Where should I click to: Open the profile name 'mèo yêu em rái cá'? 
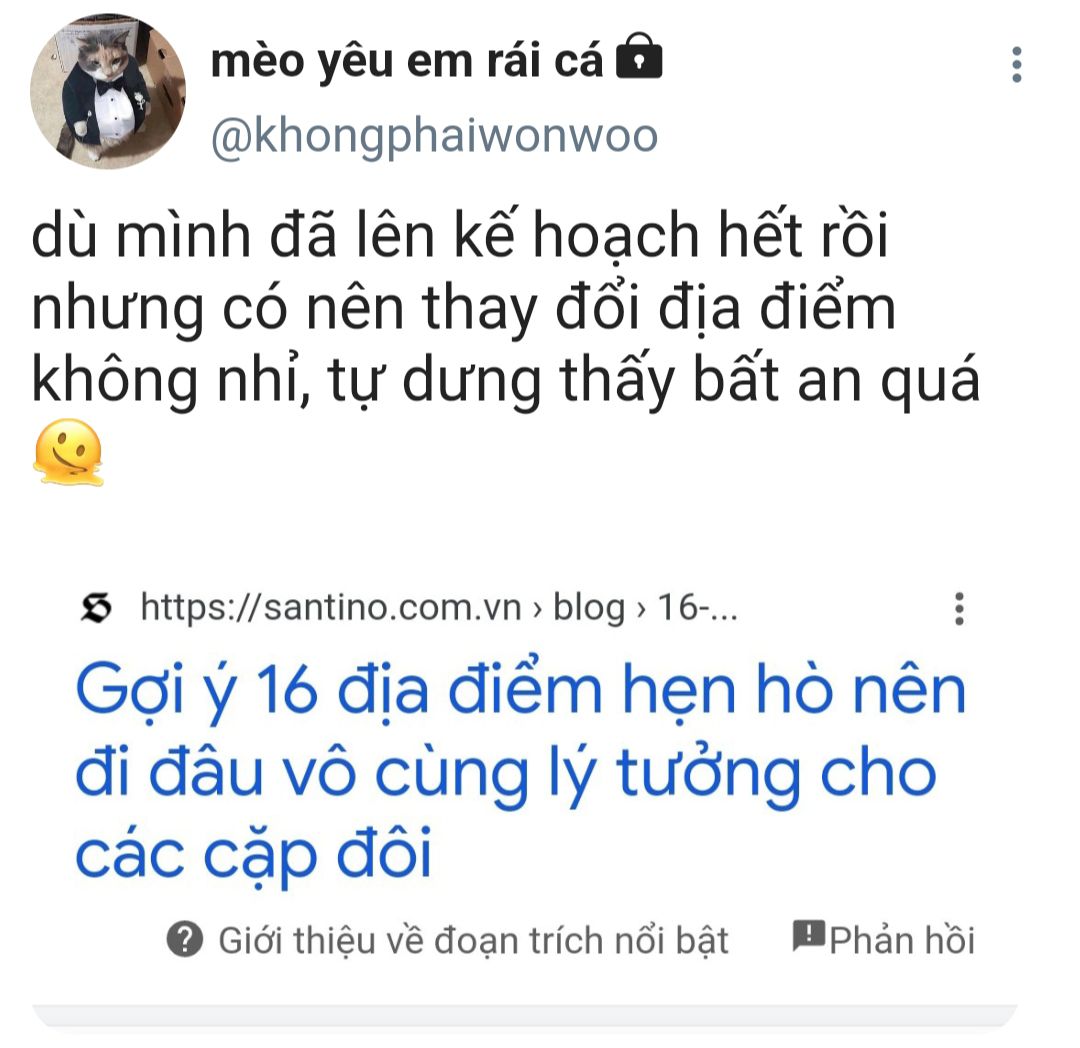click(406, 61)
